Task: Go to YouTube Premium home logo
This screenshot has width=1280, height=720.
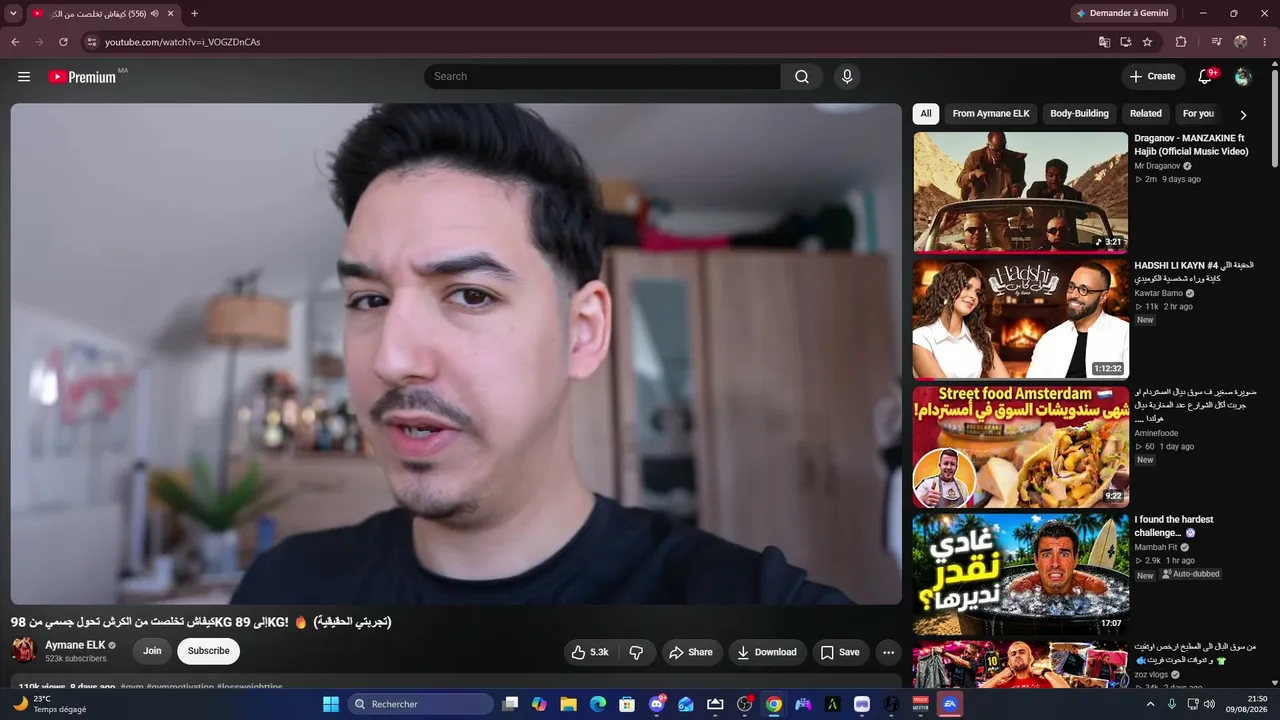Action: point(82,77)
